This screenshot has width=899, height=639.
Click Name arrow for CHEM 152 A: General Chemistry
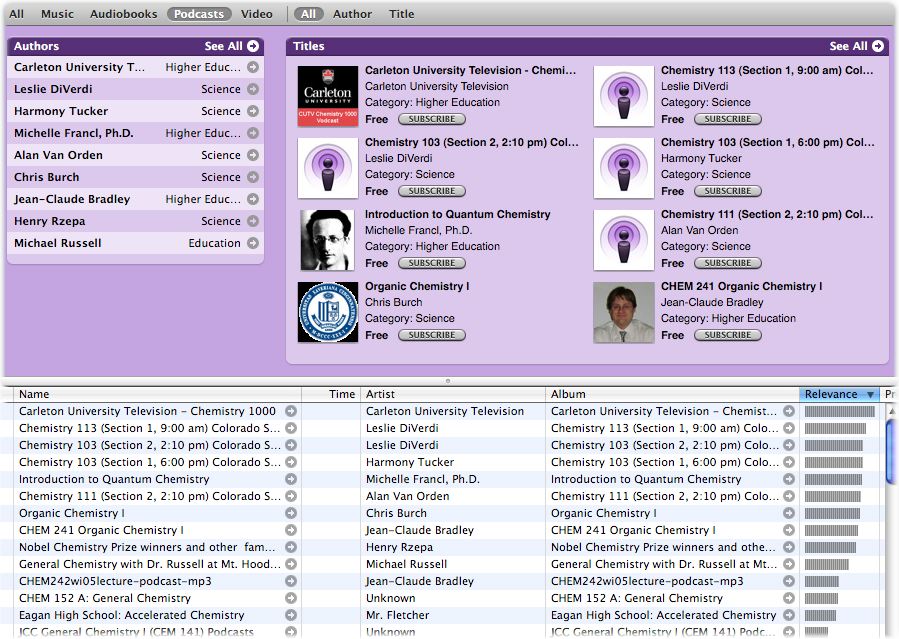coord(291,598)
